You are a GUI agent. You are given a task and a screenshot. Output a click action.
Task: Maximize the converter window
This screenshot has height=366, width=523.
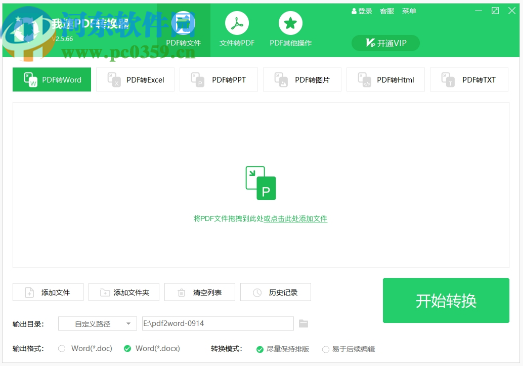tap(495, 11)
